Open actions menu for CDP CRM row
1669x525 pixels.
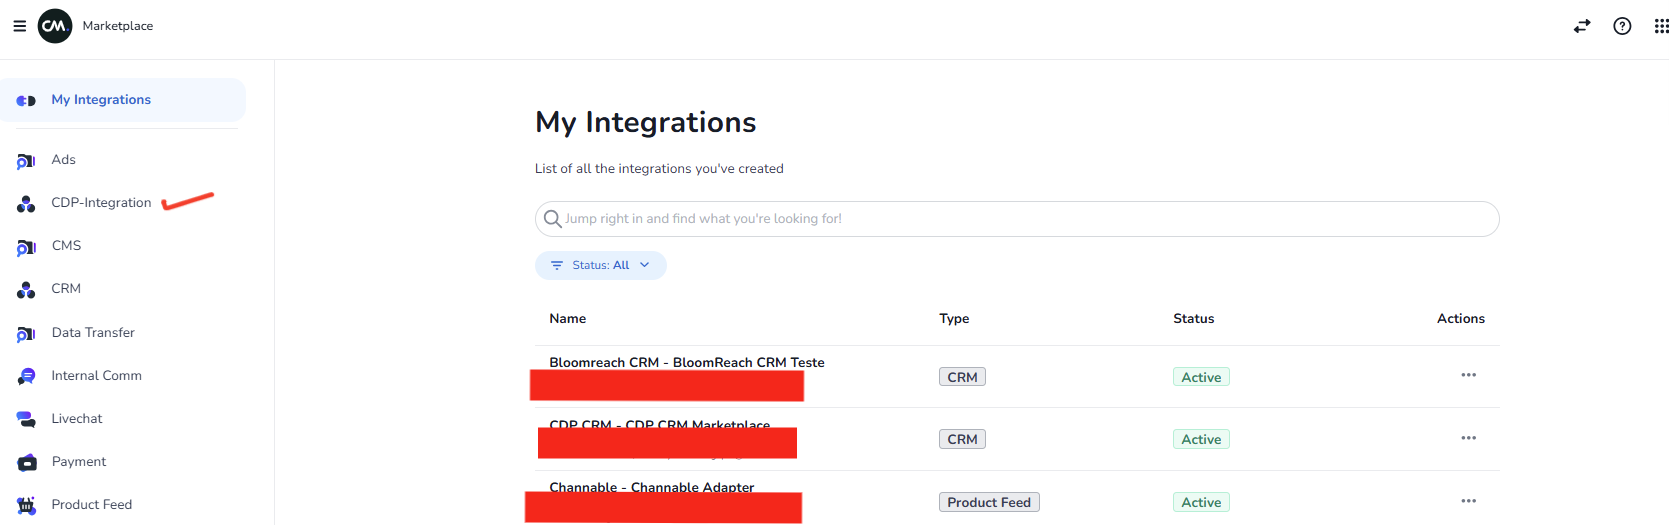pyautogui.click(x=1468, y=438)
